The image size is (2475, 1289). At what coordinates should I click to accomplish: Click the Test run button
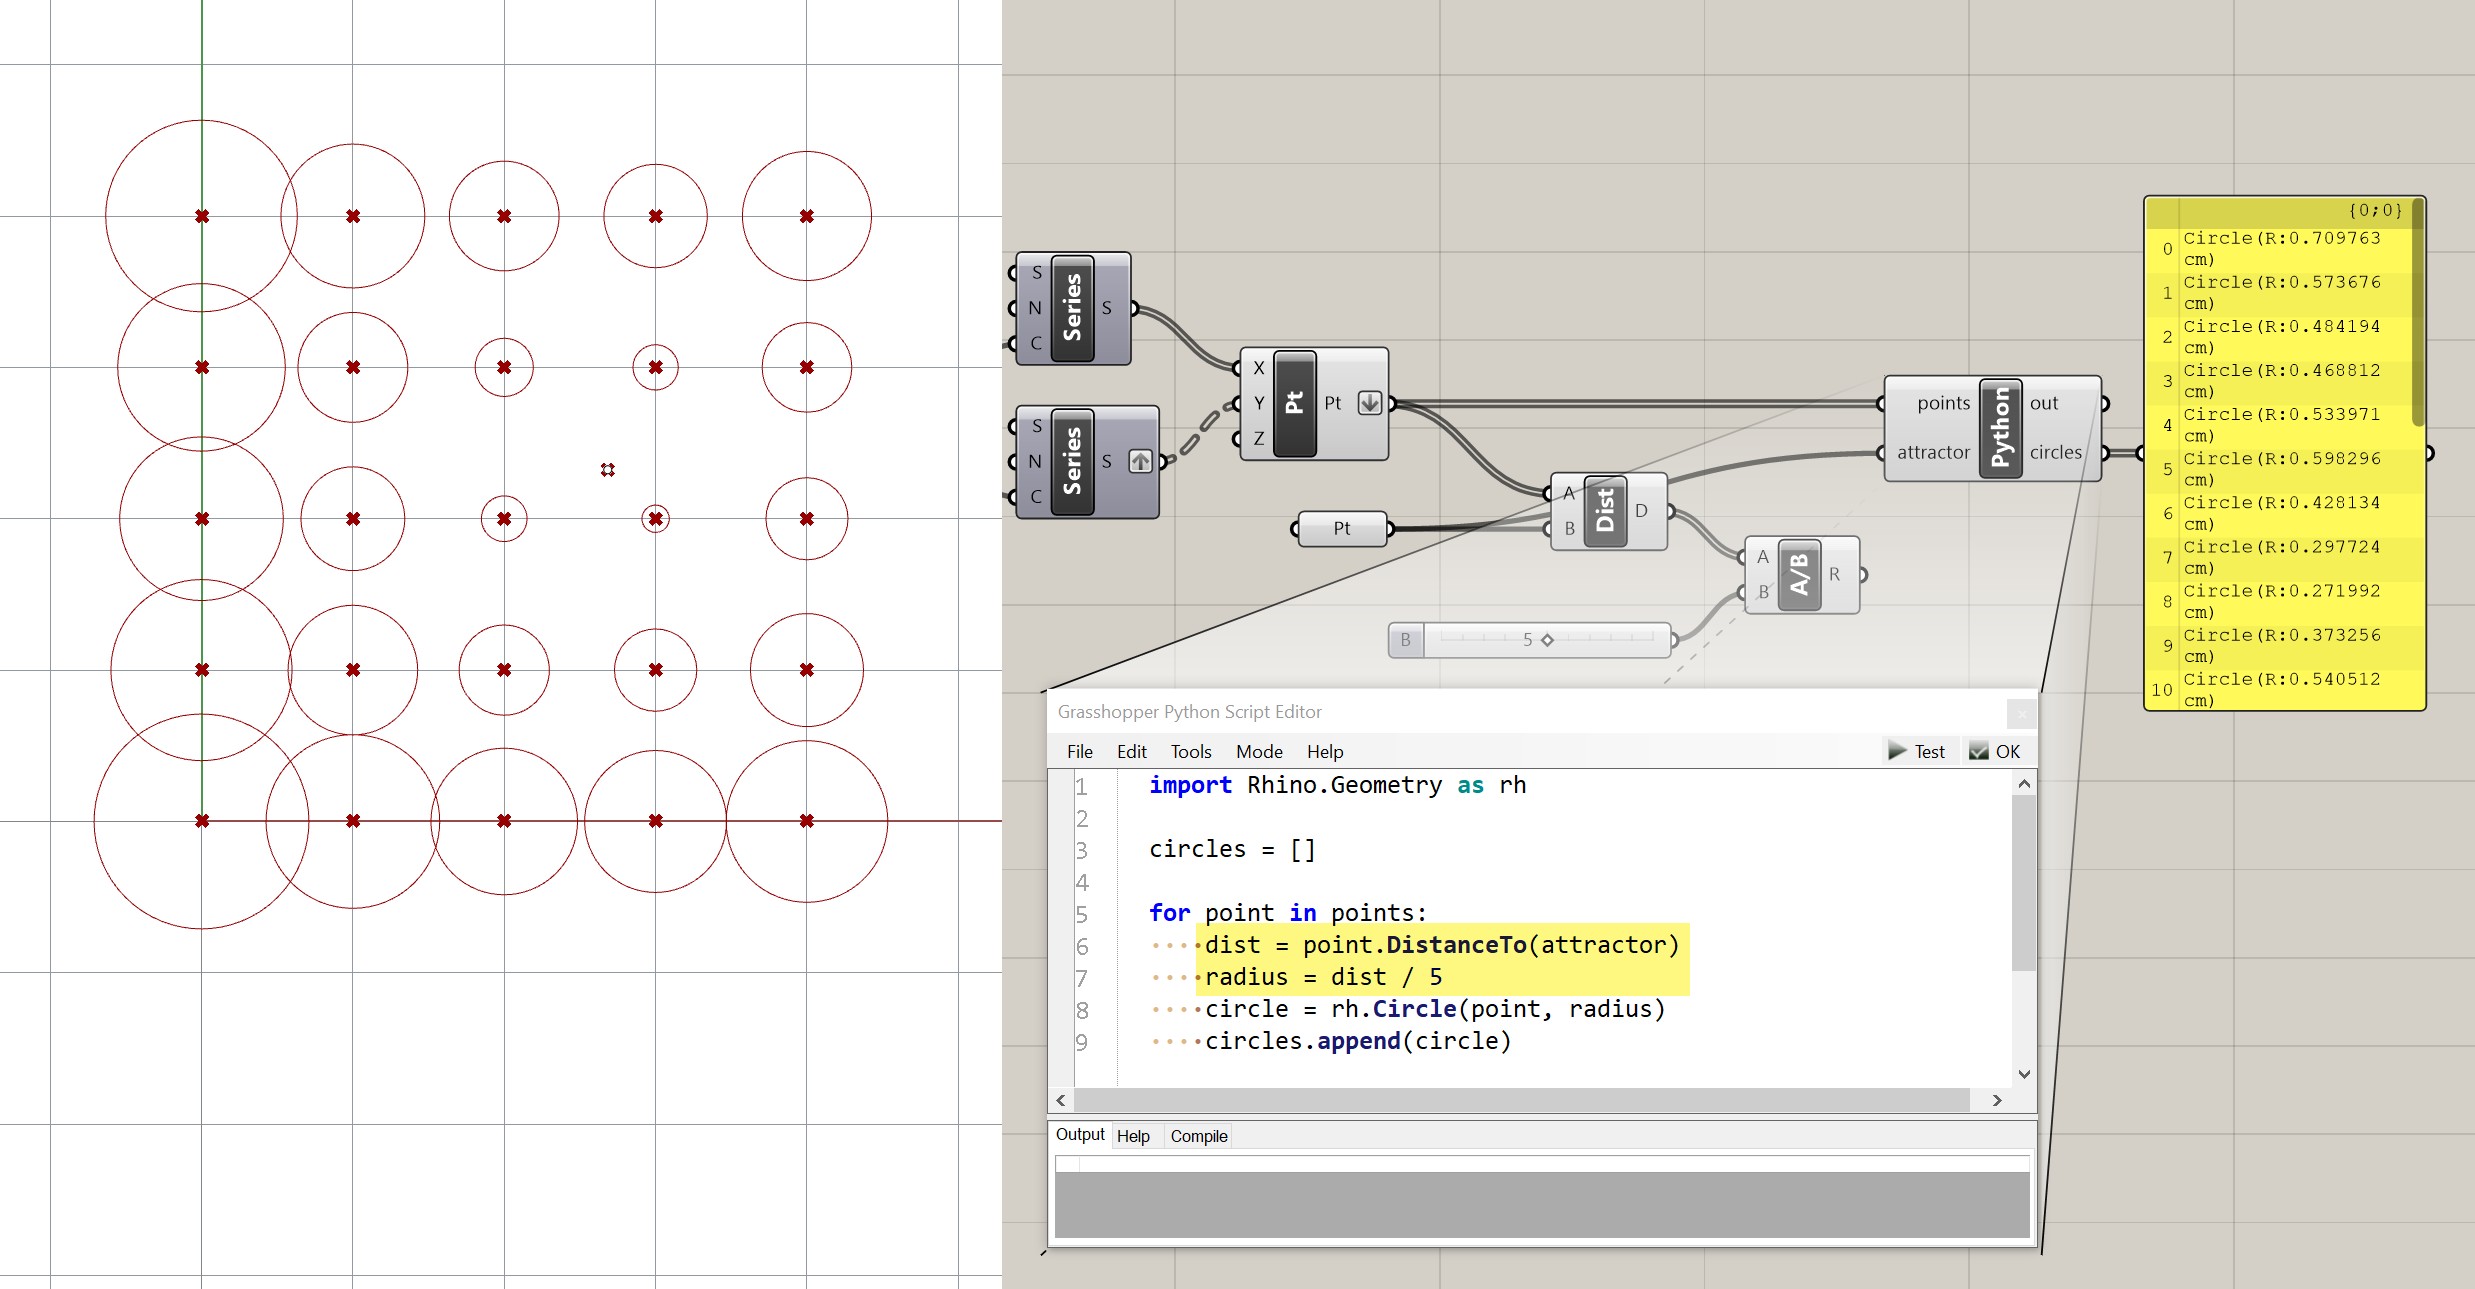pos(1917,751)
